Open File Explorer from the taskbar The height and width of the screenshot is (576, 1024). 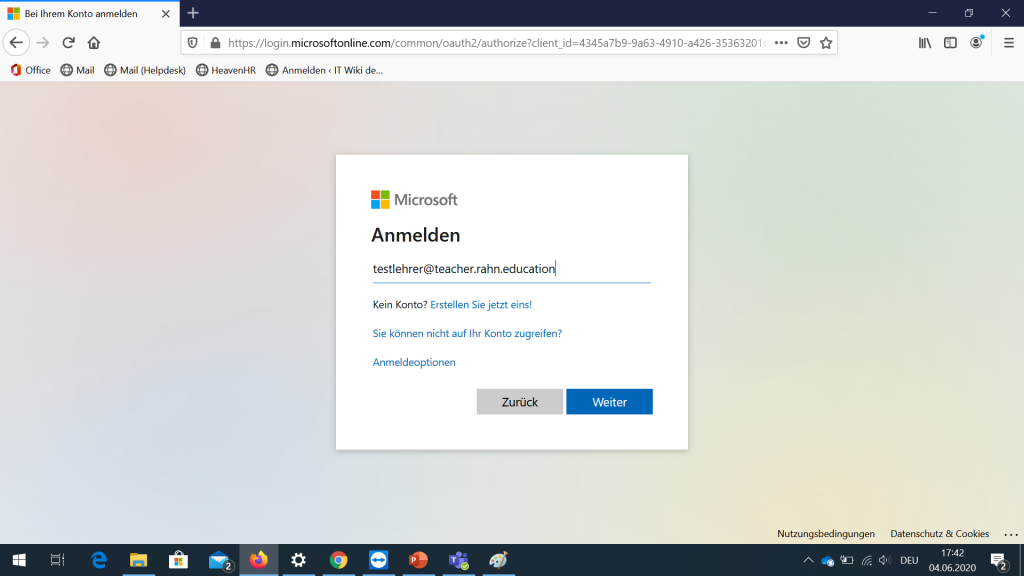pyautogui.click(x=138, y=560)
